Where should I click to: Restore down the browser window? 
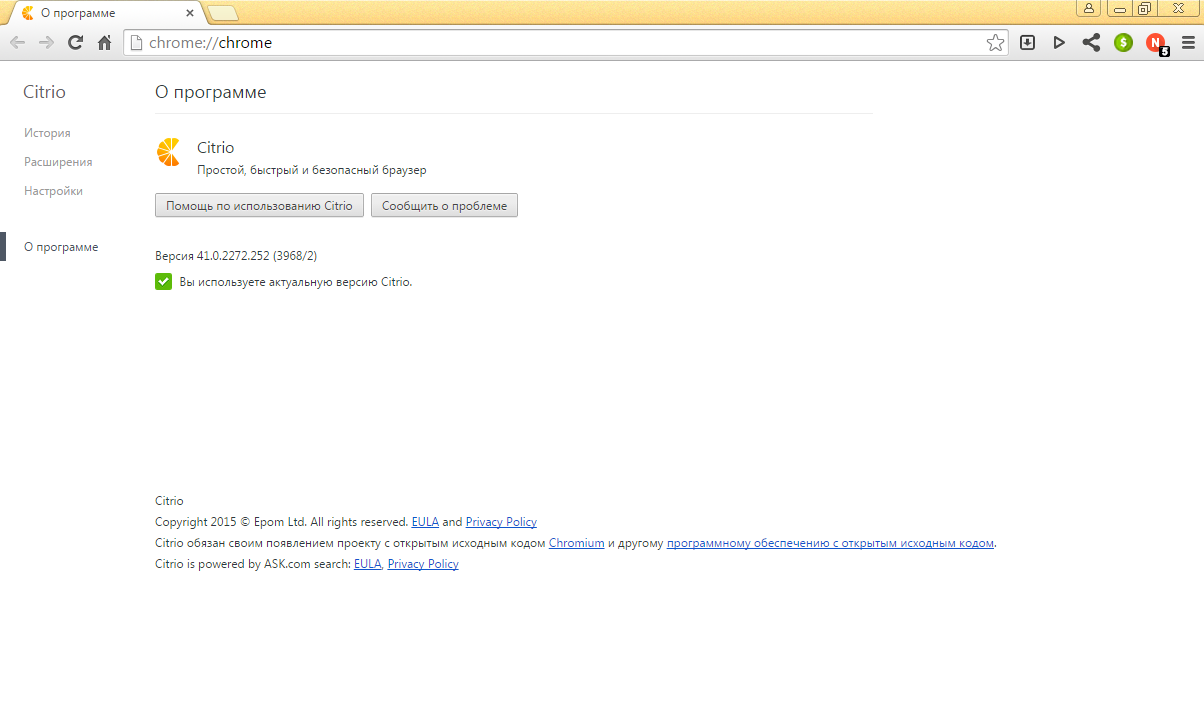pyautogui.click(x=1144, y=8)
